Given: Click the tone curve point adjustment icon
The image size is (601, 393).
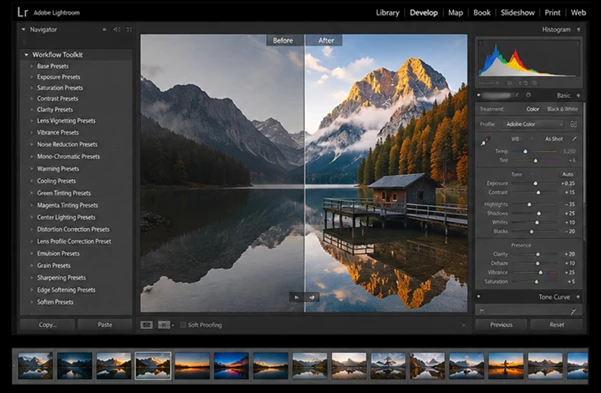Looking at the screenshot, I should [573, 311].
